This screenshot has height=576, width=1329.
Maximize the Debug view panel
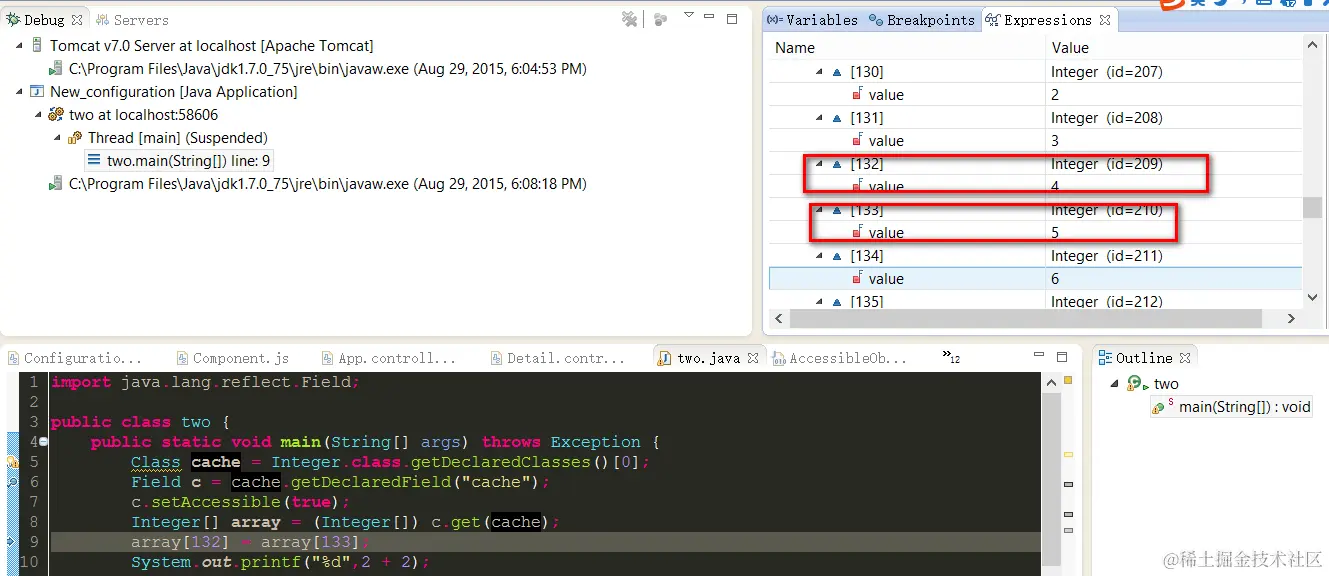tap(732, 18)
